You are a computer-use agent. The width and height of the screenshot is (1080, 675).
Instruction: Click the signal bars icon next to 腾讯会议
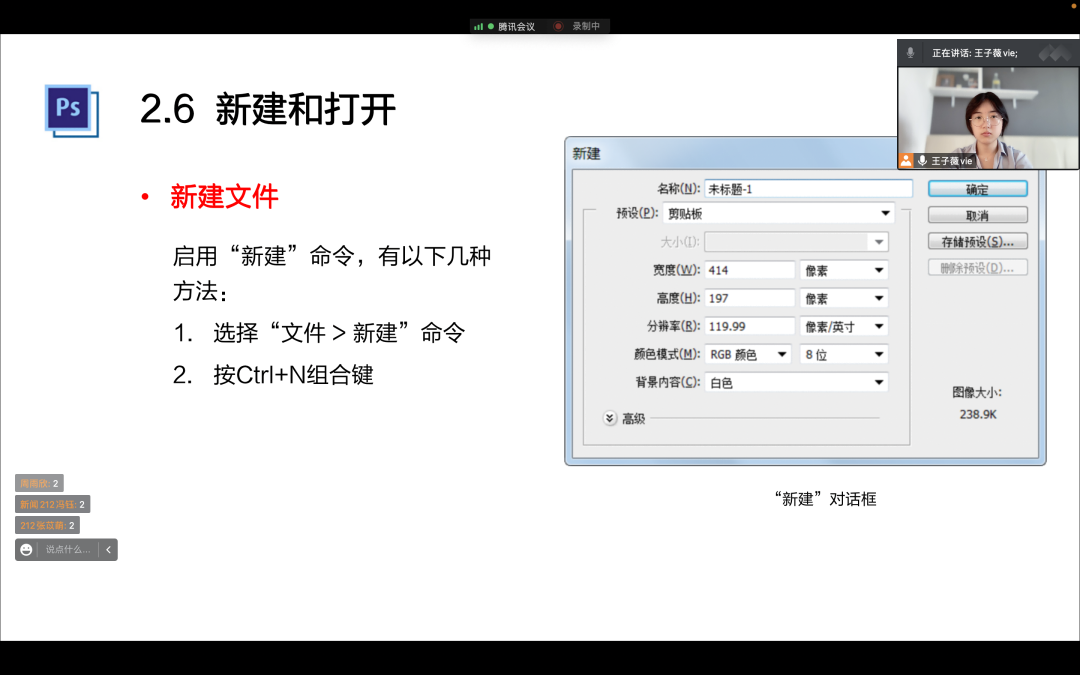479,27
